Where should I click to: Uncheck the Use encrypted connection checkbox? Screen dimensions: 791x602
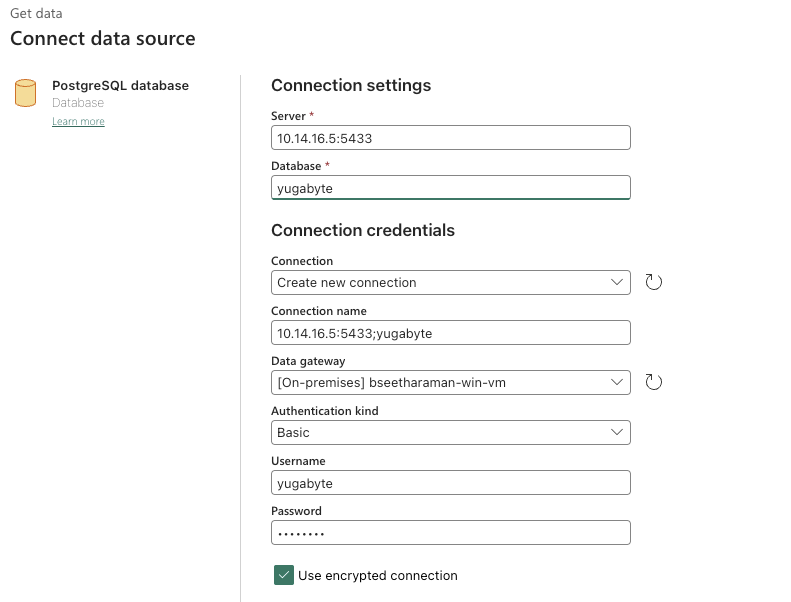(x=284, y=575)
